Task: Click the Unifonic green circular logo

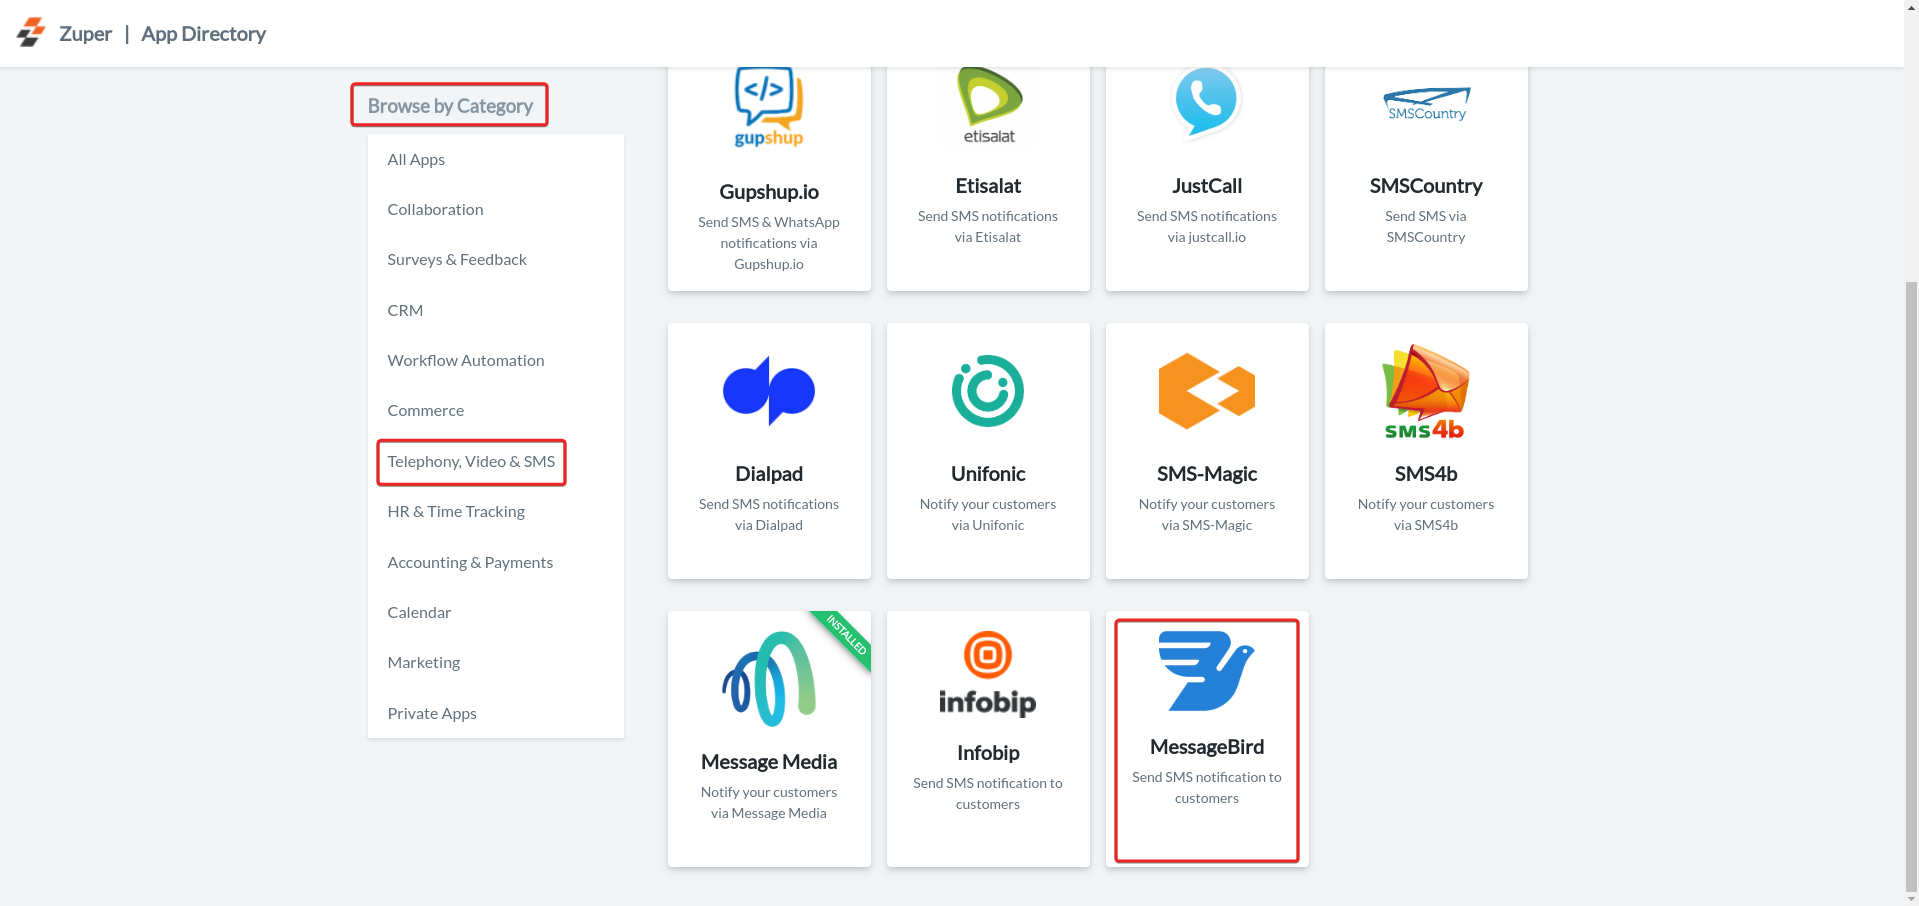Action: (987, 391)
